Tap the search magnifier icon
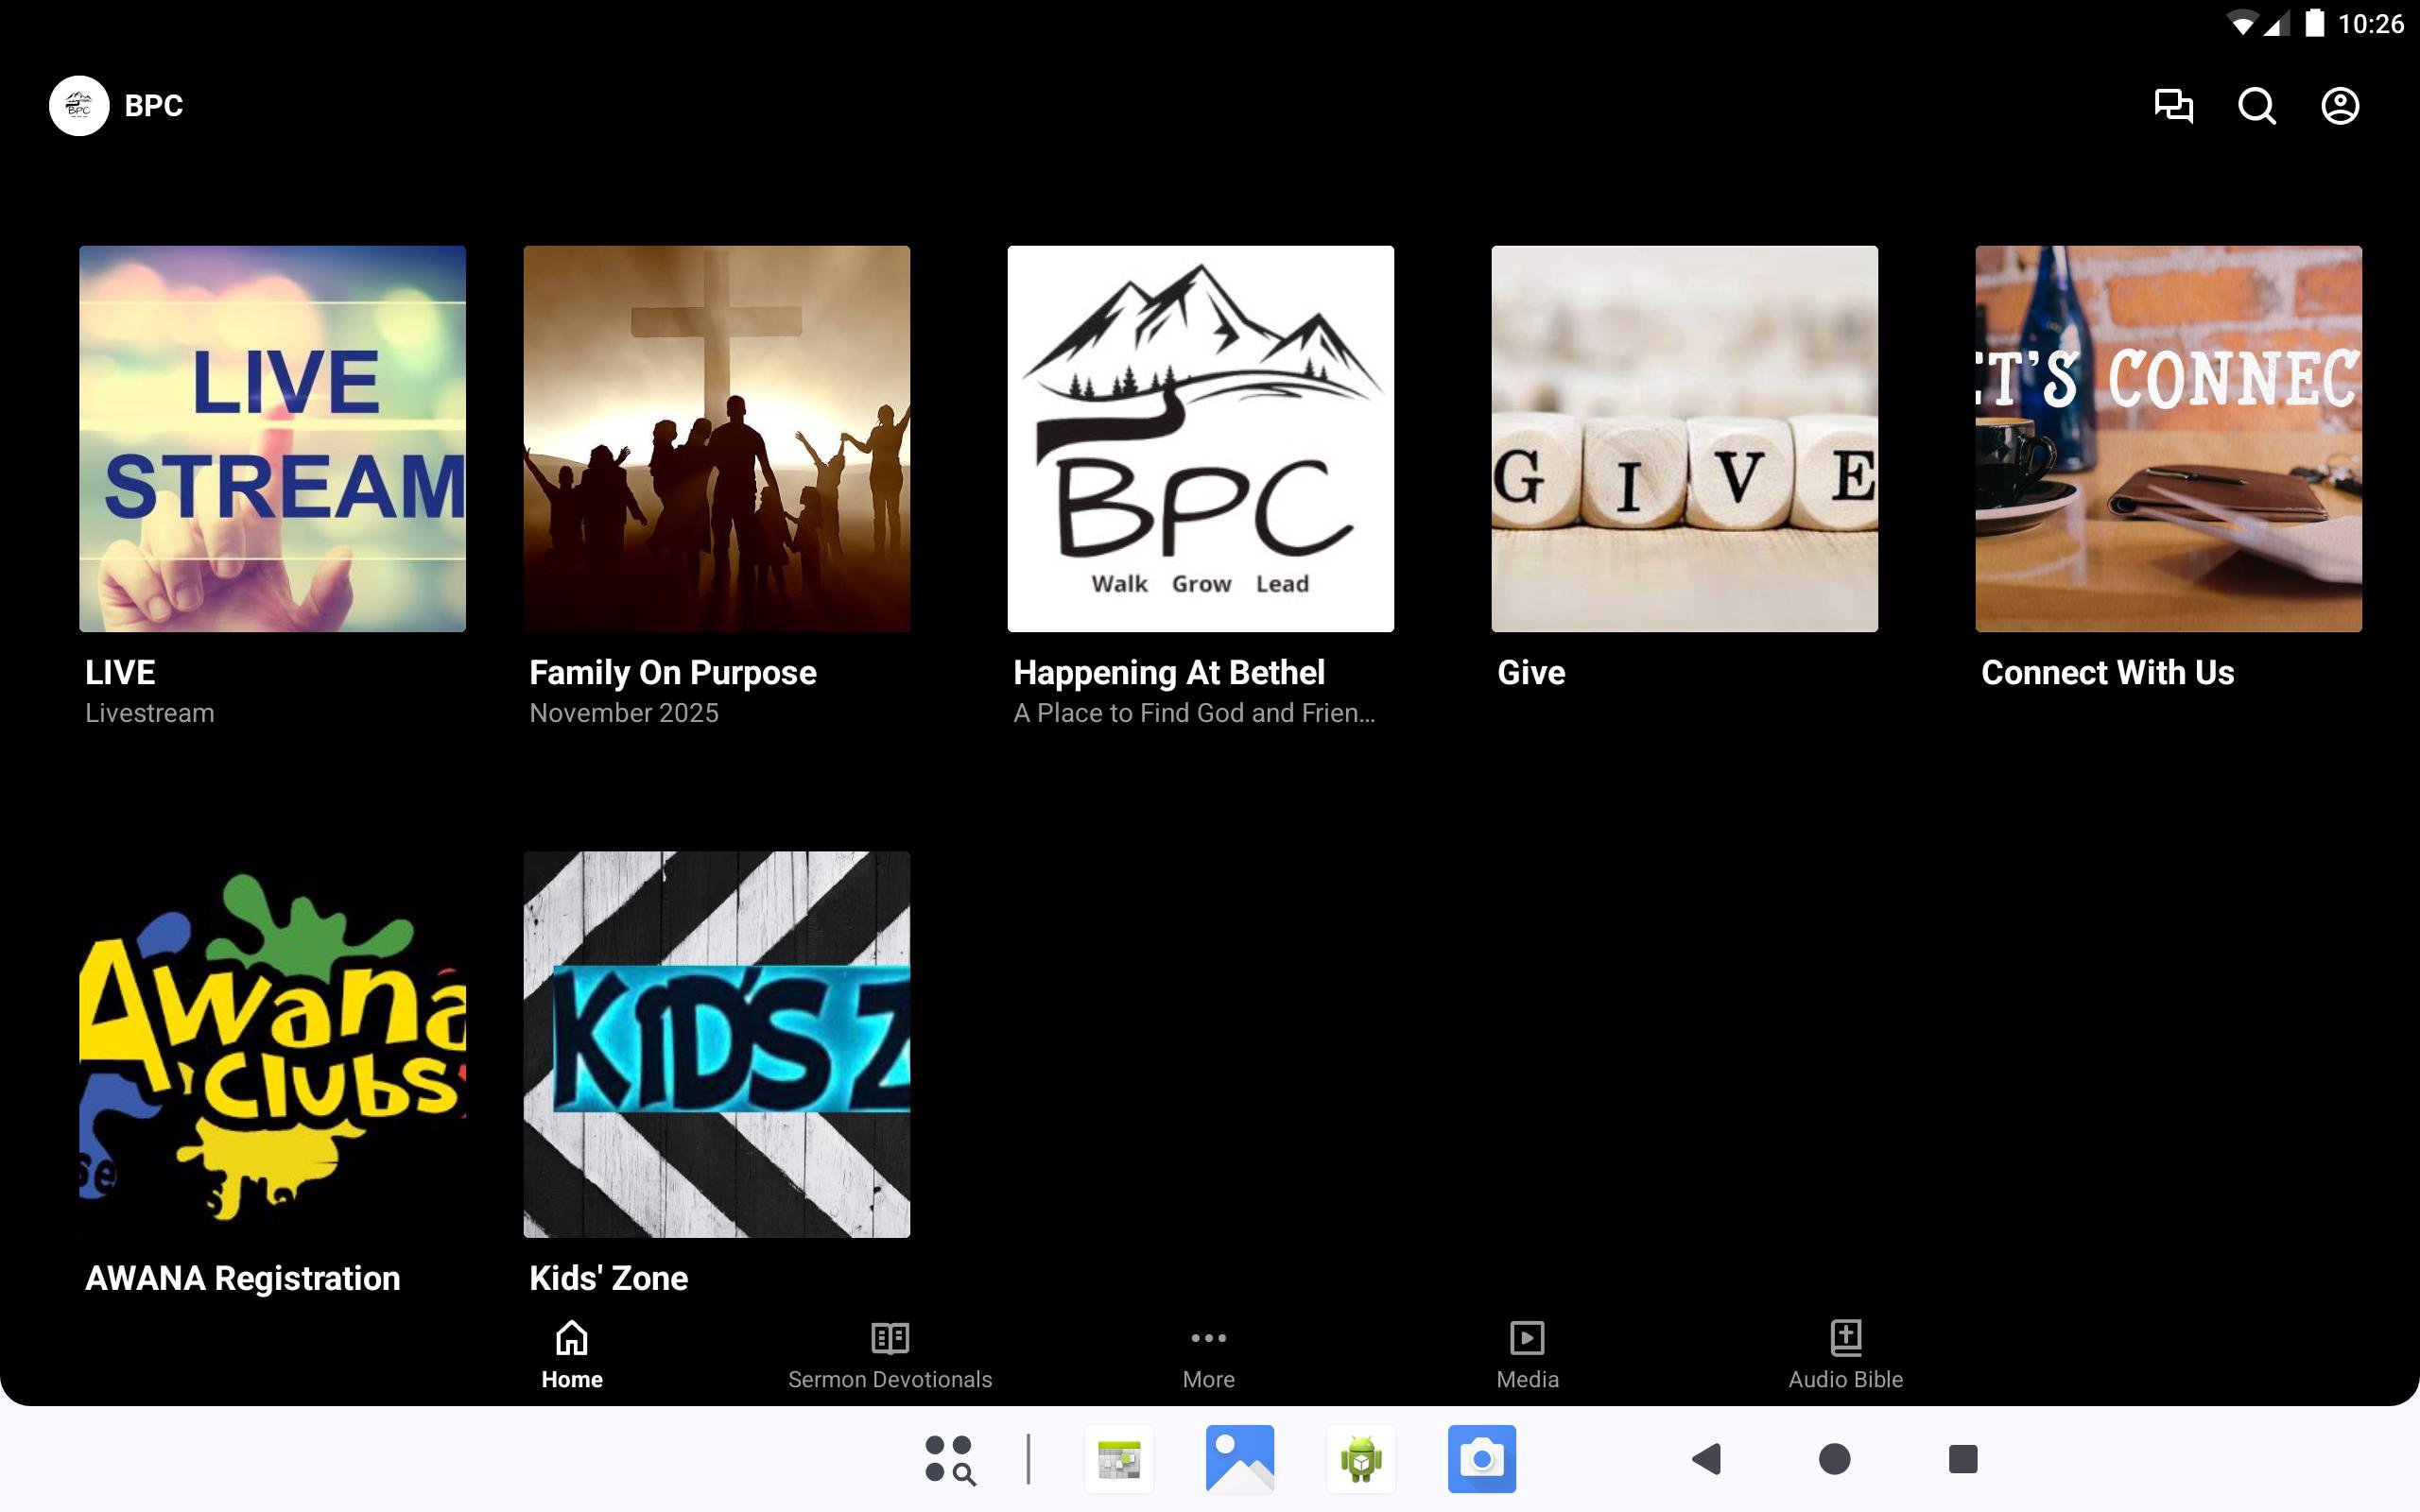 [2256, 105]
